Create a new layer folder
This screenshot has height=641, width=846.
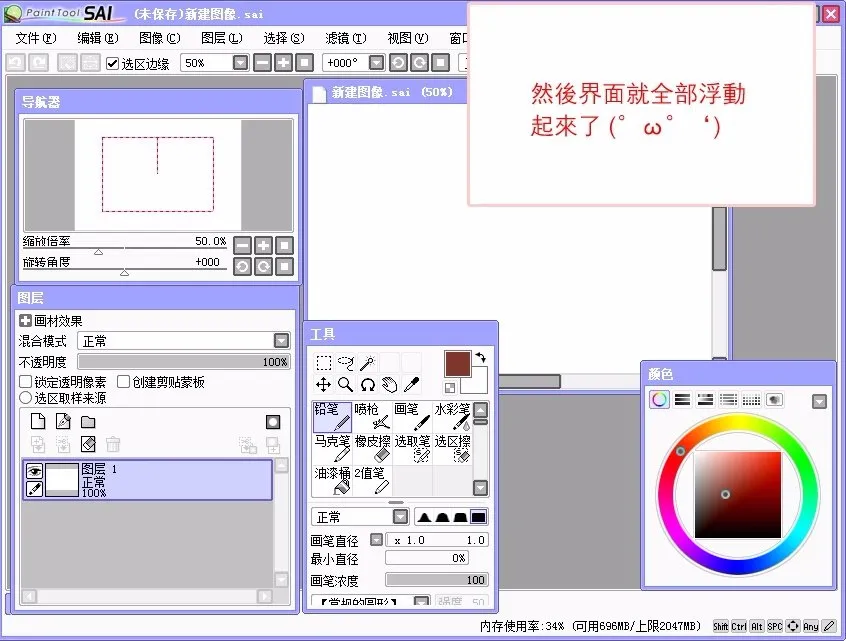[x=88, y=422]
